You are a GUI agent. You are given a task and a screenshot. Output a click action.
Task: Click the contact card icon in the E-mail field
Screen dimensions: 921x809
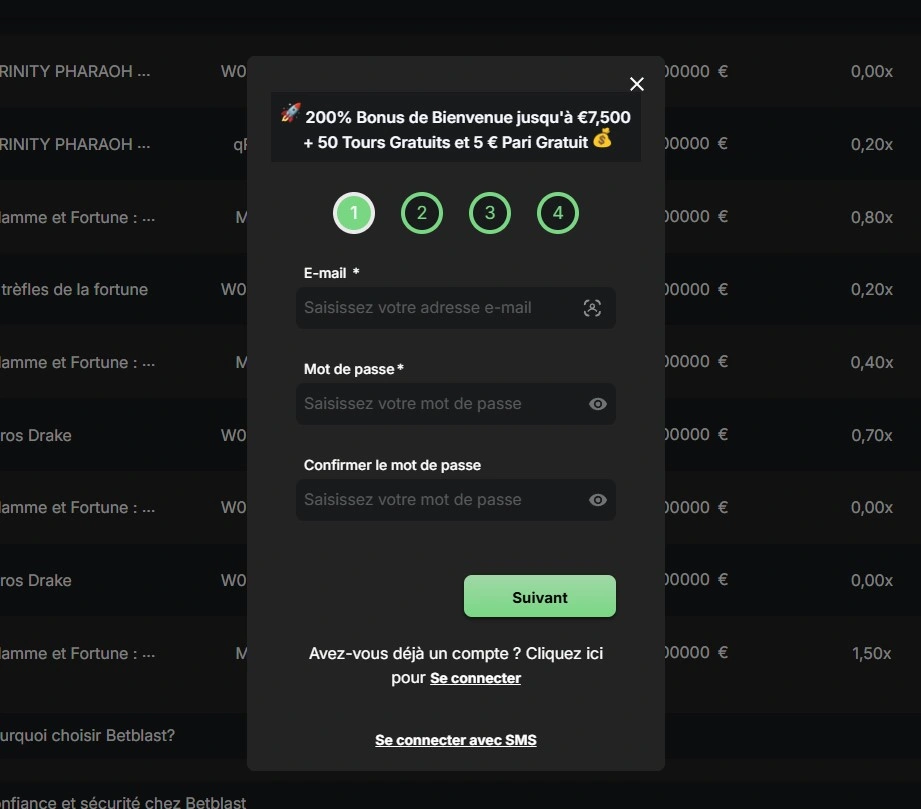tap(592, 308)
